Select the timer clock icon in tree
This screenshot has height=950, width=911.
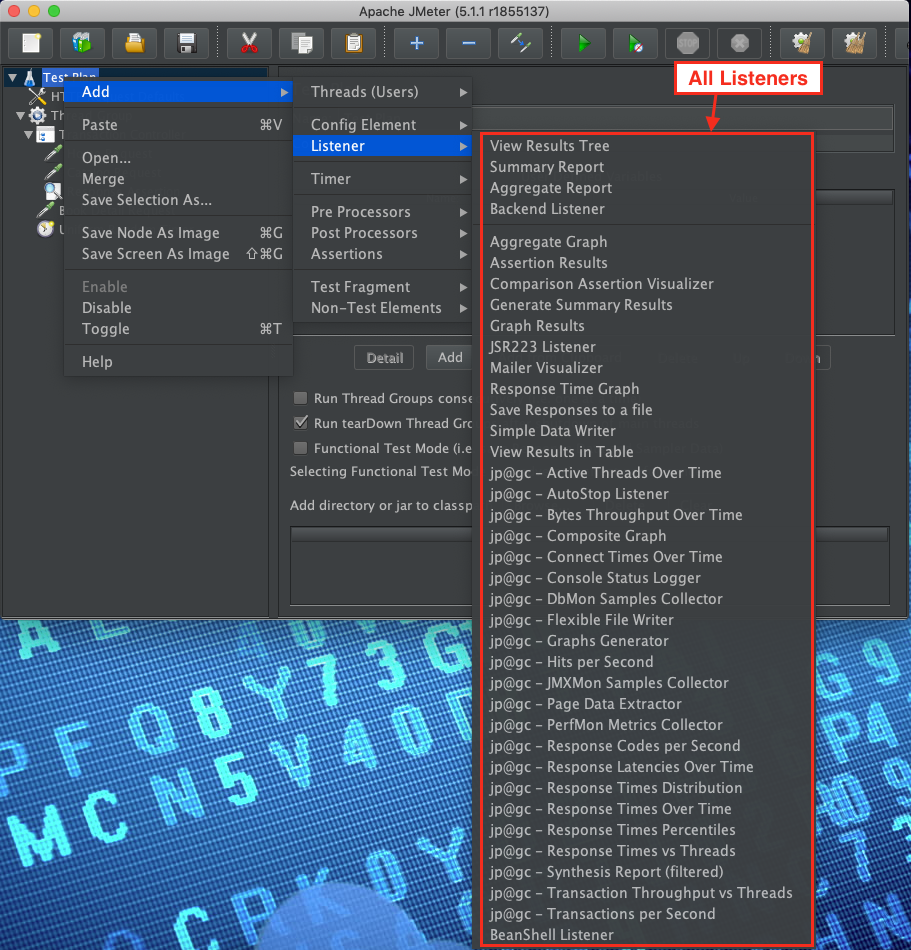point(45,229)
